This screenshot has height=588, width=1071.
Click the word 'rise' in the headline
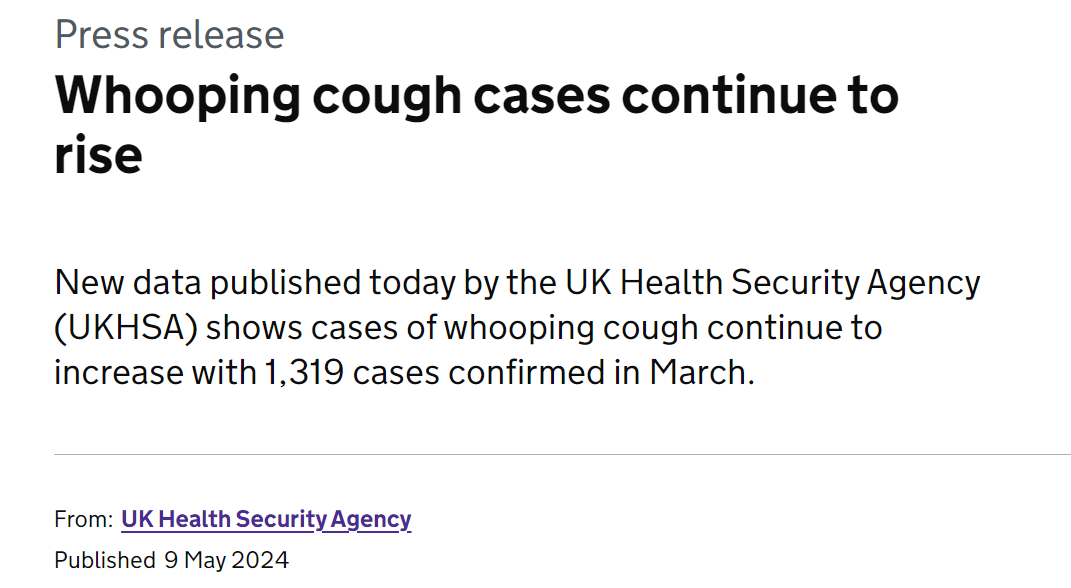[98, 157]
